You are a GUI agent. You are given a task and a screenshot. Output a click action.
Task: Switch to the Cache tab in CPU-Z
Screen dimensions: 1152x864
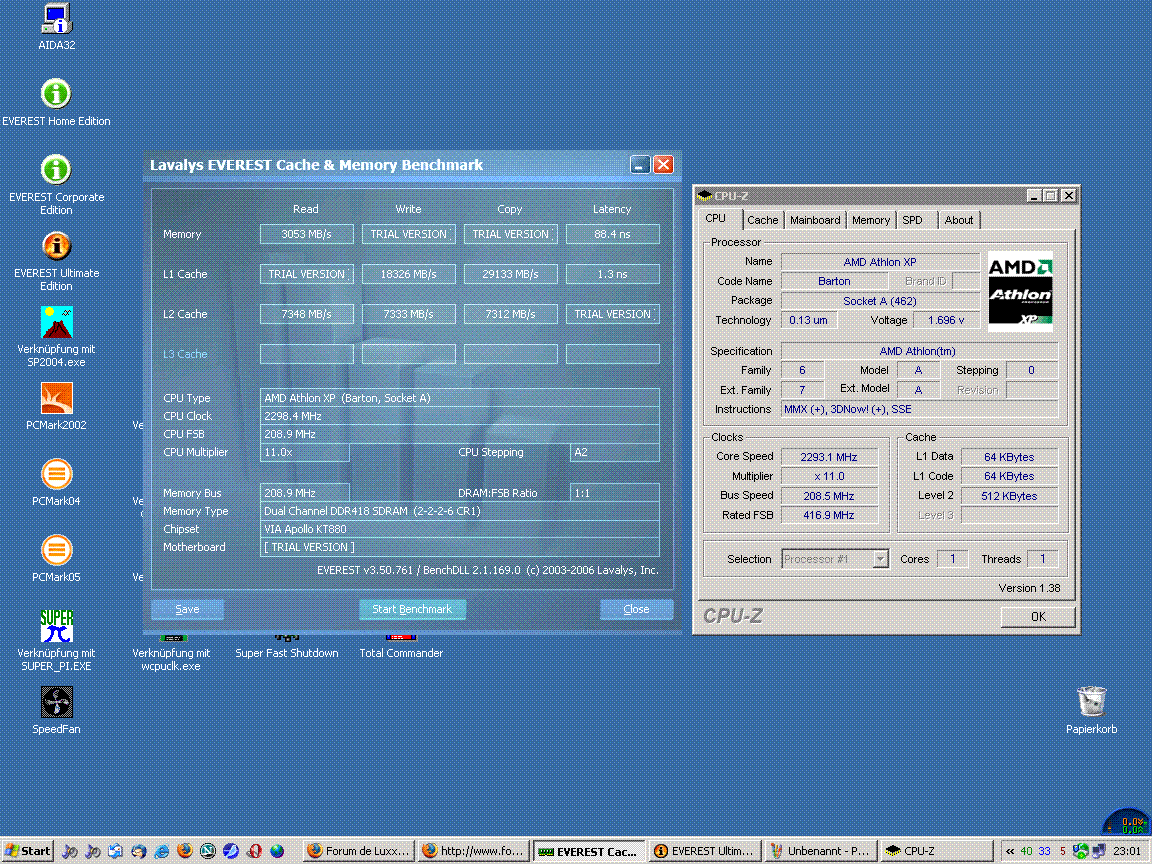(x=762, y=220)
